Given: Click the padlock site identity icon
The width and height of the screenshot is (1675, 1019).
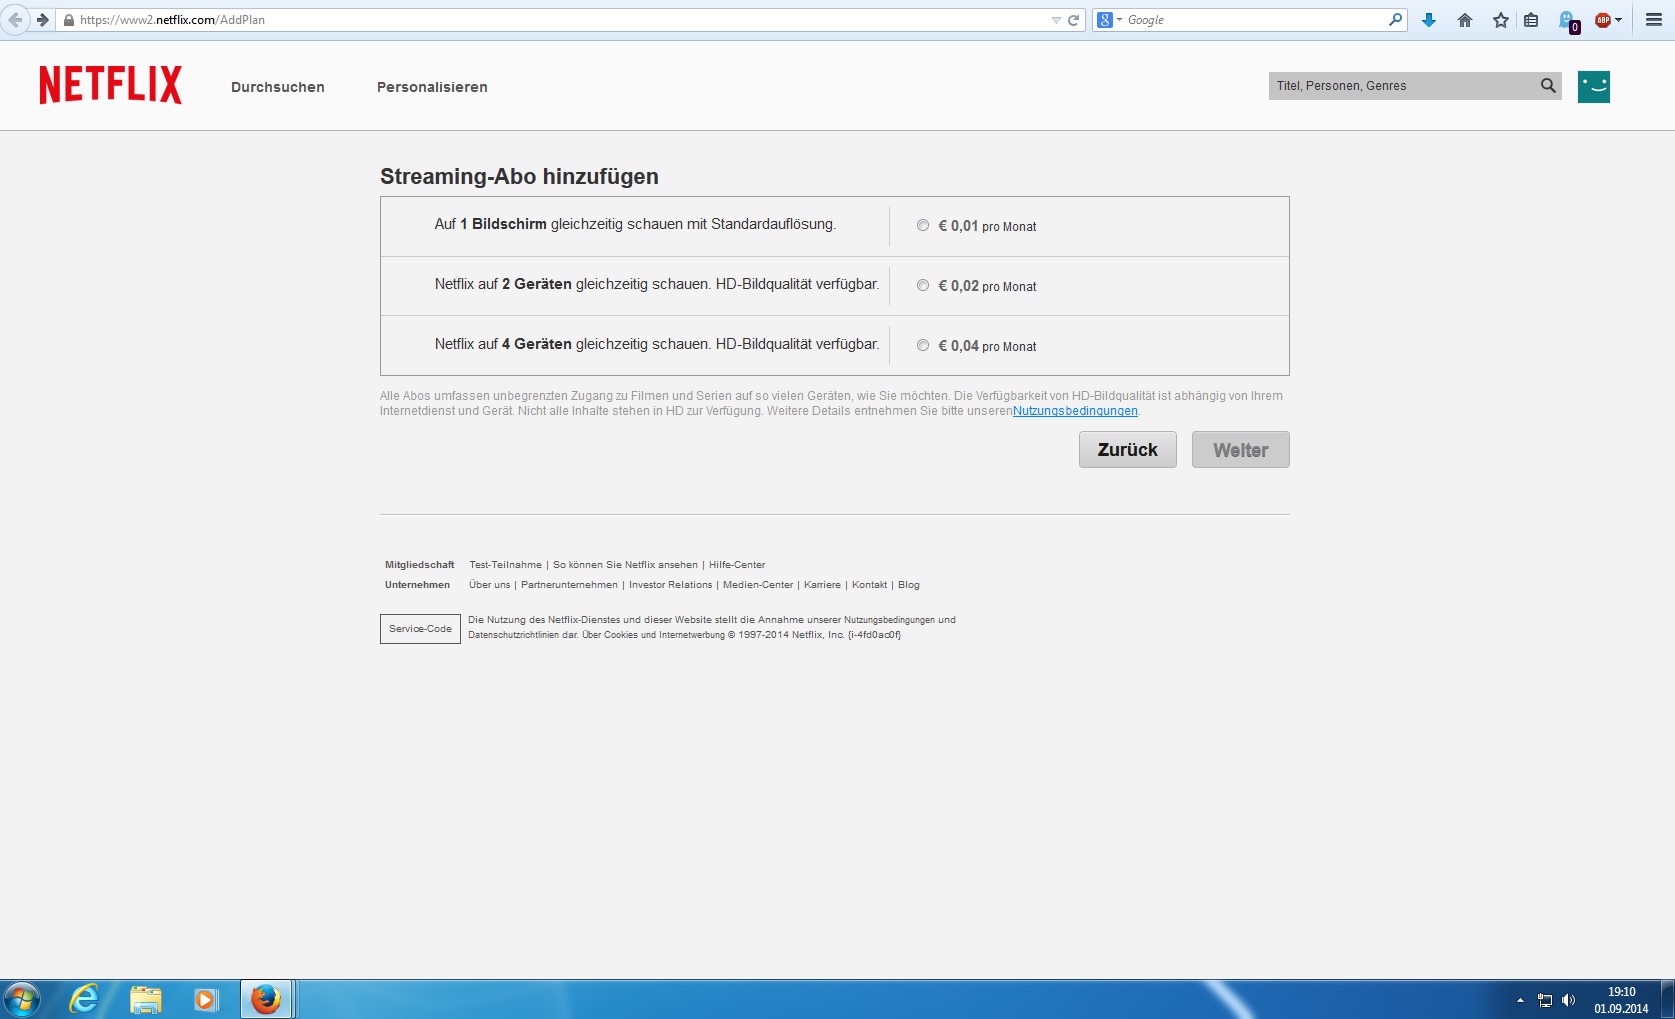Looking at the screenshot, I should coord(68,20).
